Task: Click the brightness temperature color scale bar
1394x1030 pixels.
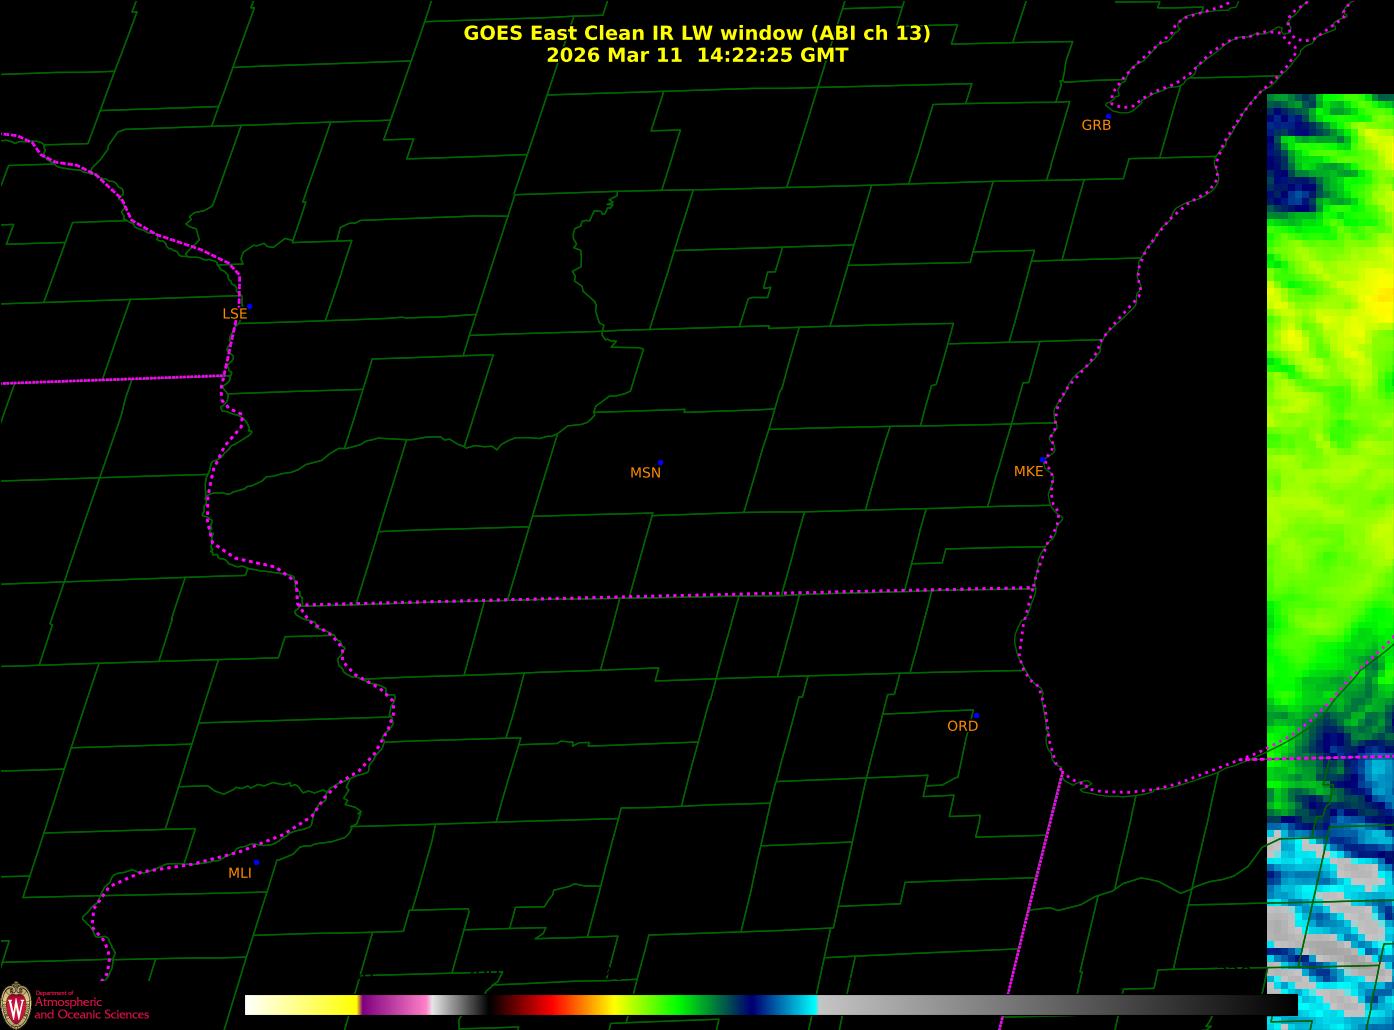Action: pos(771,1005)
